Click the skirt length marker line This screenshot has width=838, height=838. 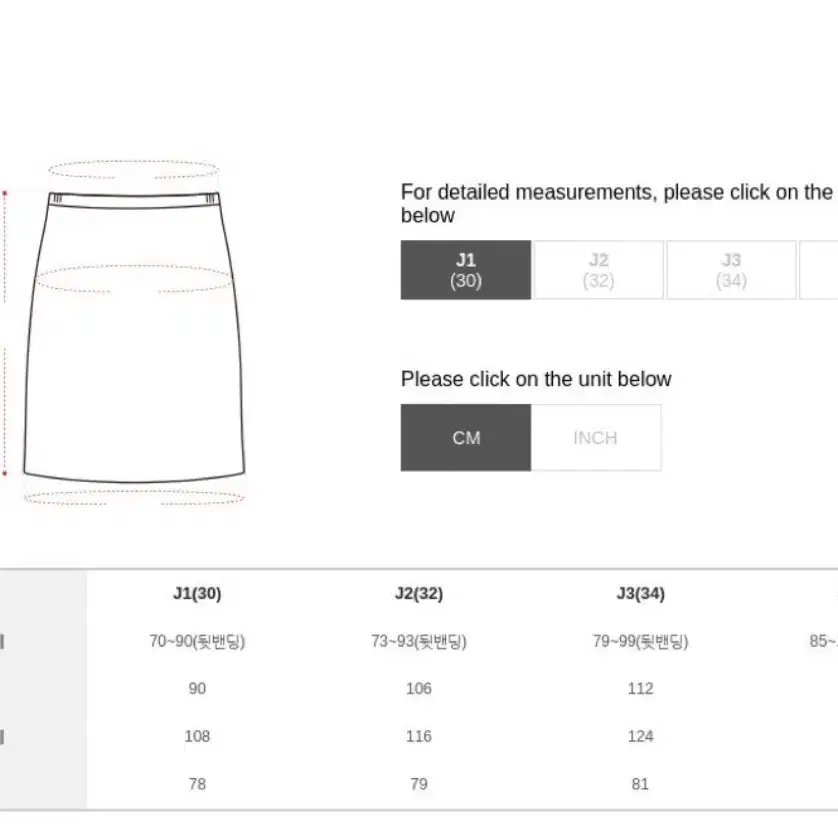[x=5, y=333]
